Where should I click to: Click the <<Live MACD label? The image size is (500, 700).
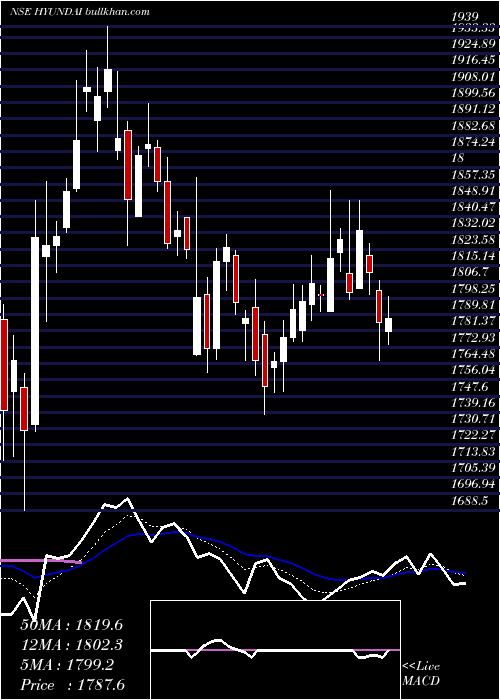[421, 673]
